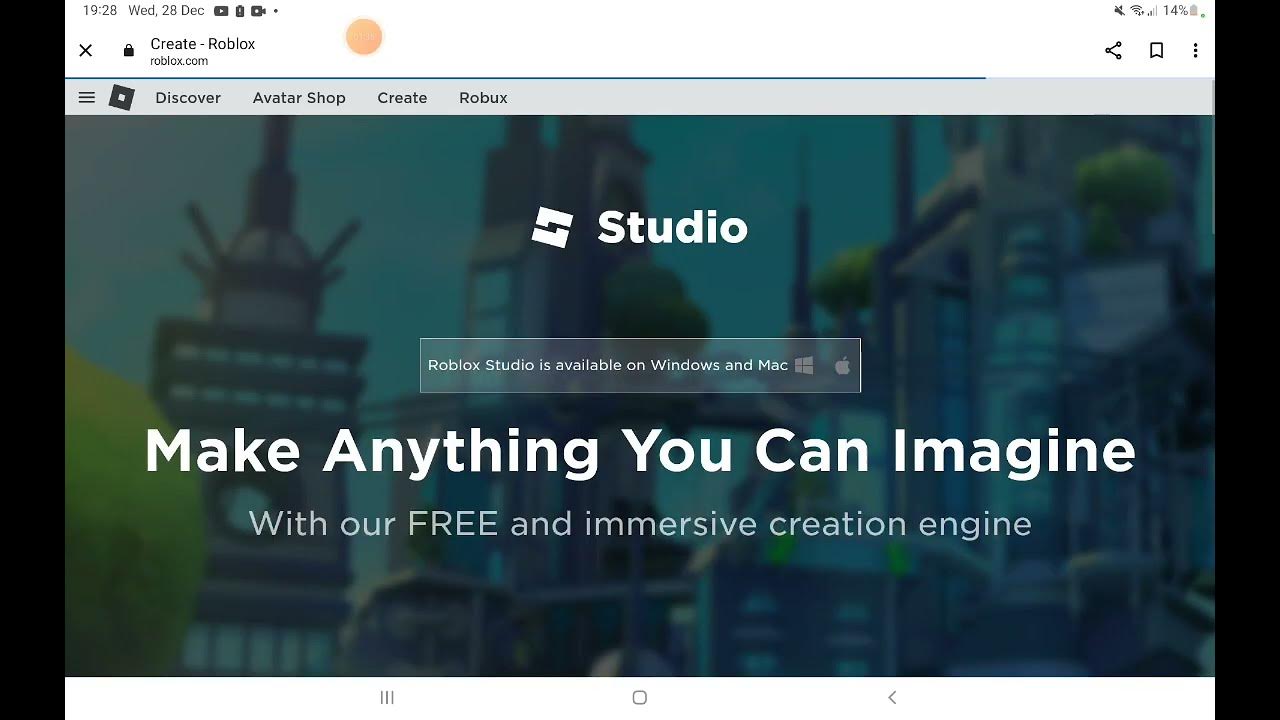Tap the share icon in browser bar
The image size is (1280, 720).
1113,50
